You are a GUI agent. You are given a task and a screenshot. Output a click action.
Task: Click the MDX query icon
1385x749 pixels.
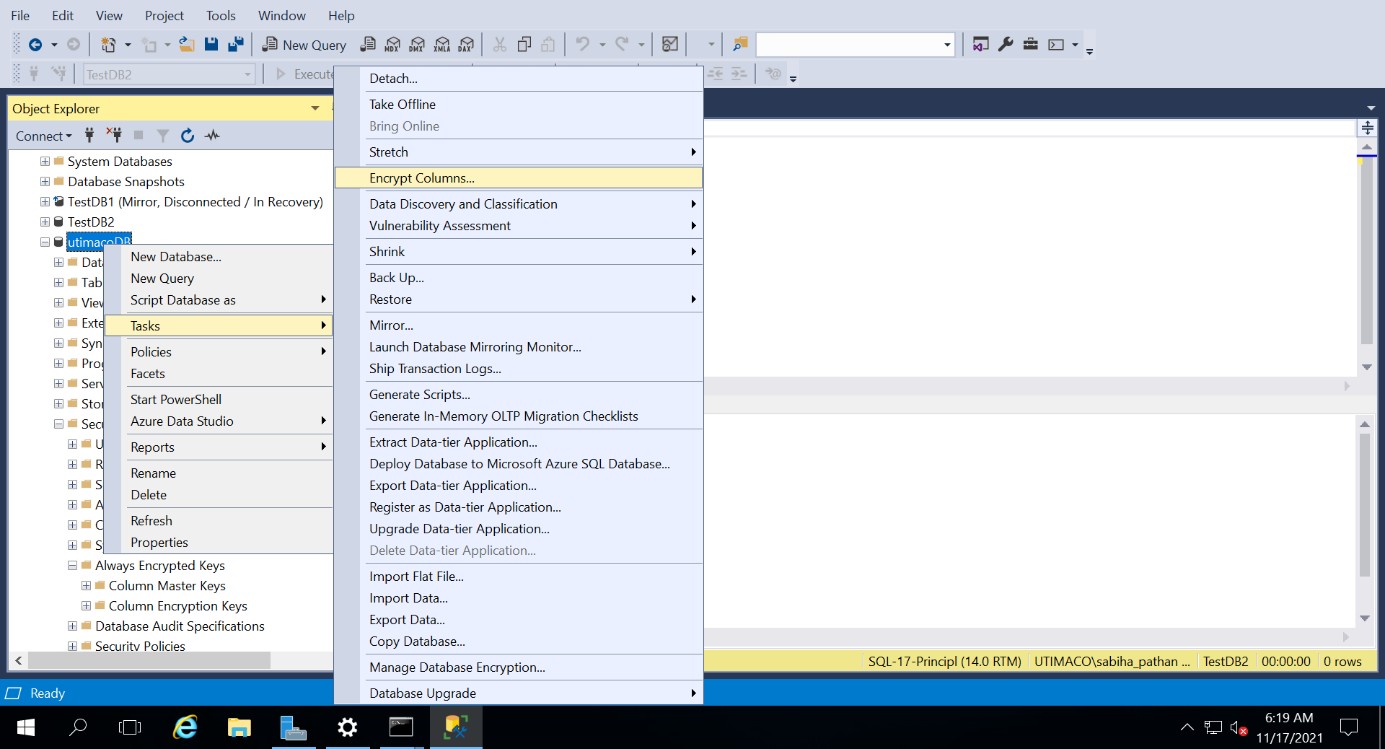[392, 44]
